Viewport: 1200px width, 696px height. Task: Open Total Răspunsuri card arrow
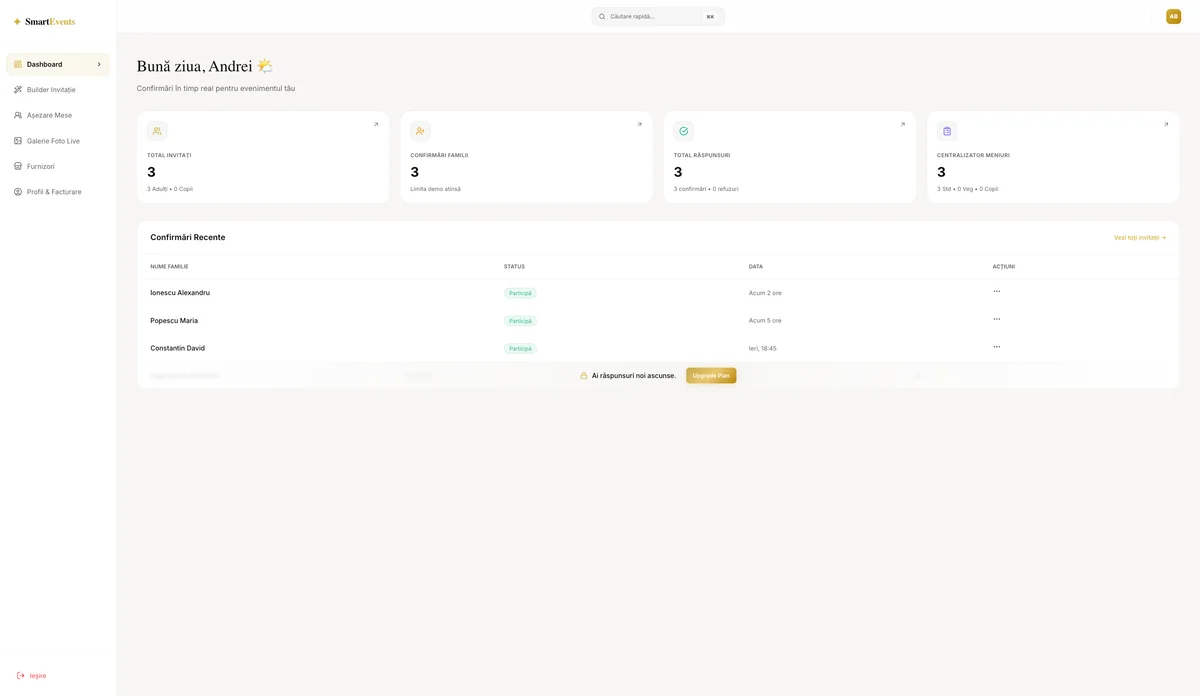pos(902,125)
